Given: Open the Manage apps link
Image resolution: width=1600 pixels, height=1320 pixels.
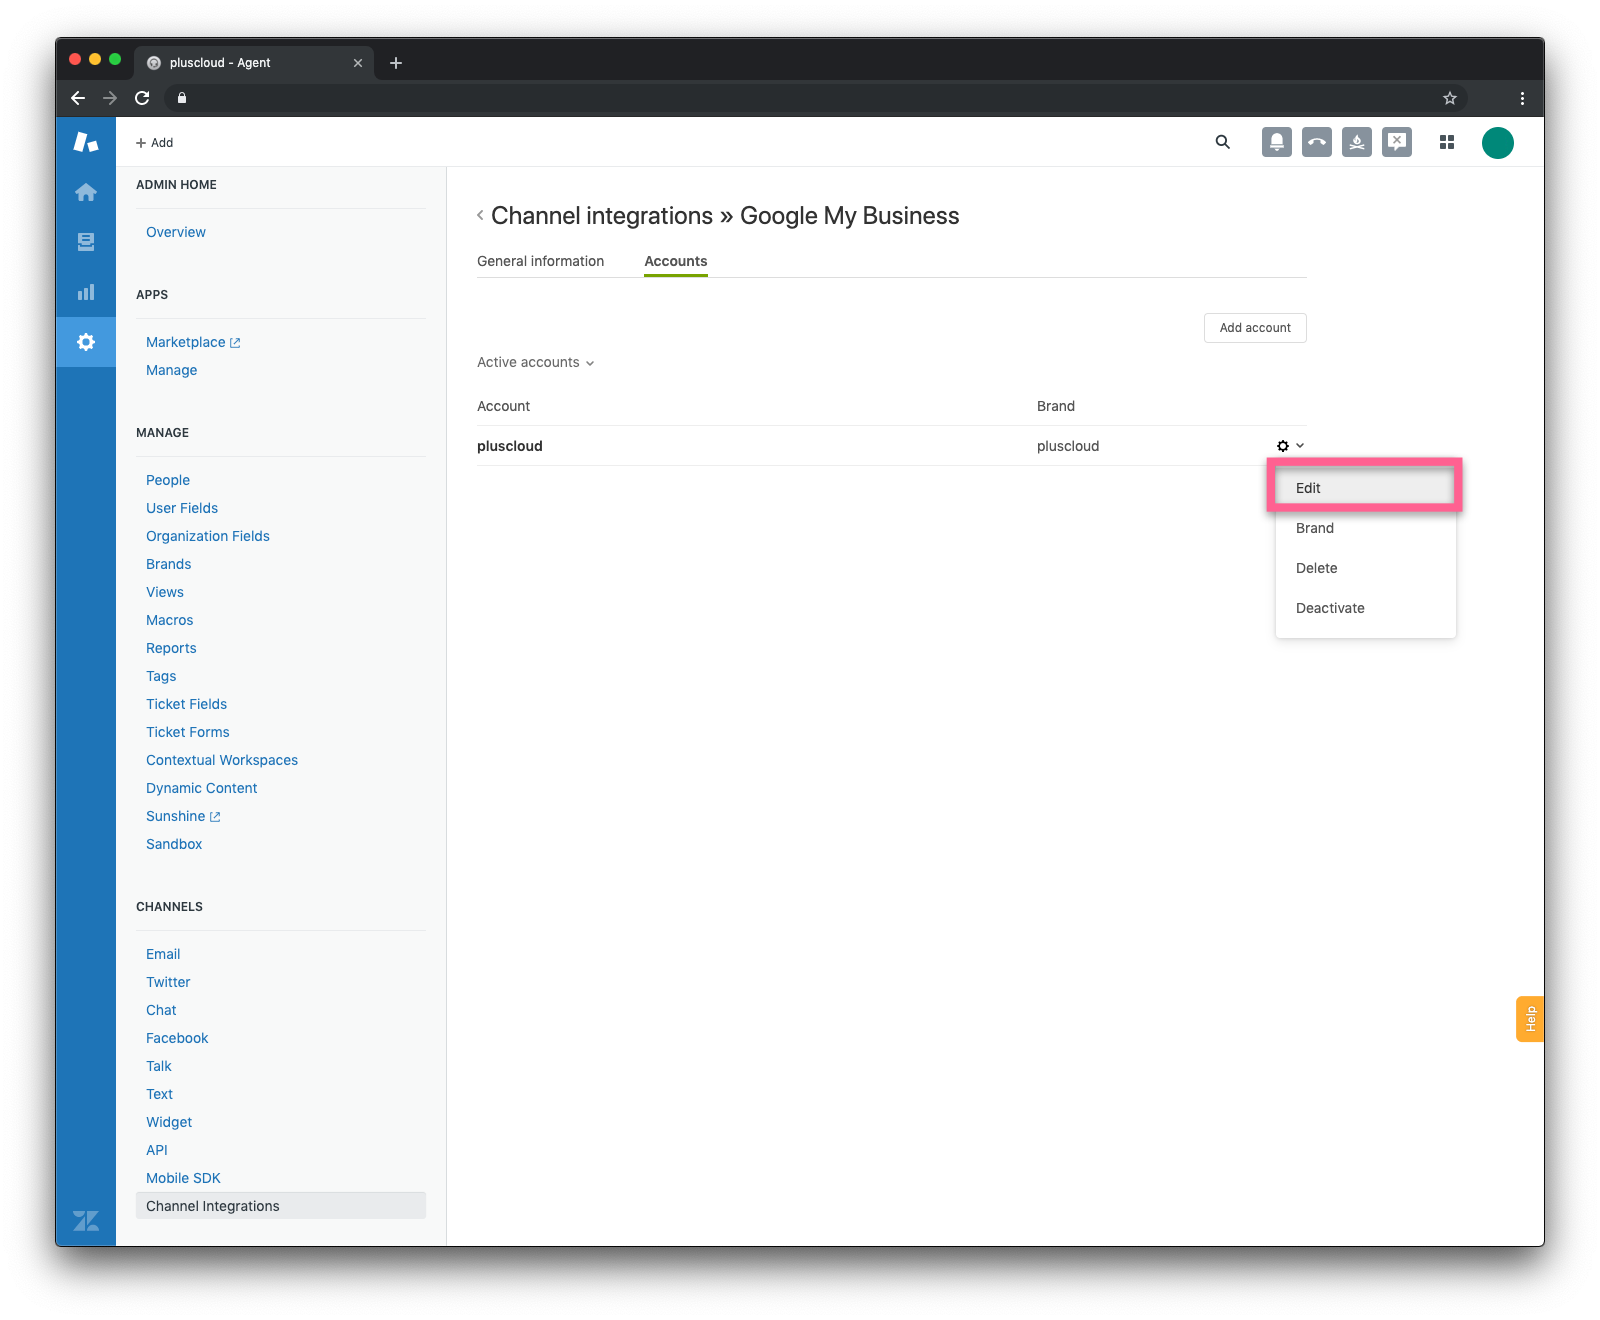Looking at the screenshot, I should pos(172,370).
